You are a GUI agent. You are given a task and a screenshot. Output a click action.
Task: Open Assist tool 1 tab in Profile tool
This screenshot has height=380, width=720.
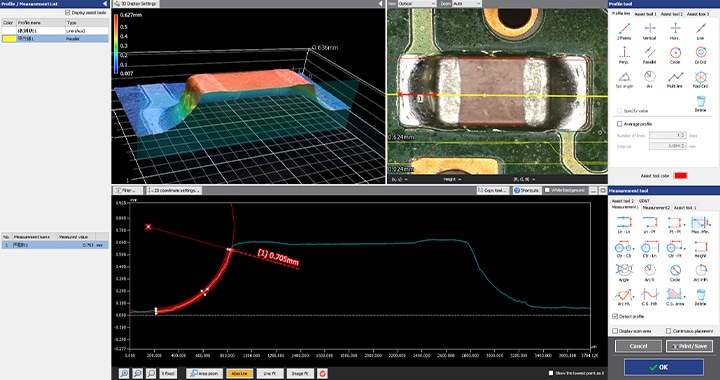(645, 14)
